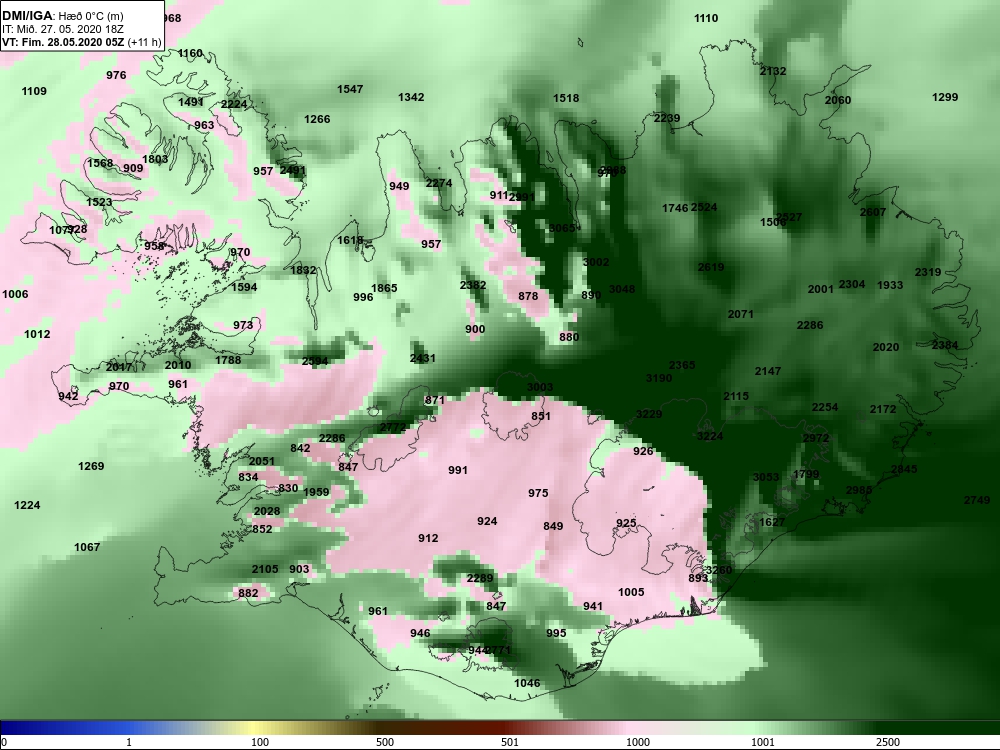Click the map value 2274

(439, 184)
